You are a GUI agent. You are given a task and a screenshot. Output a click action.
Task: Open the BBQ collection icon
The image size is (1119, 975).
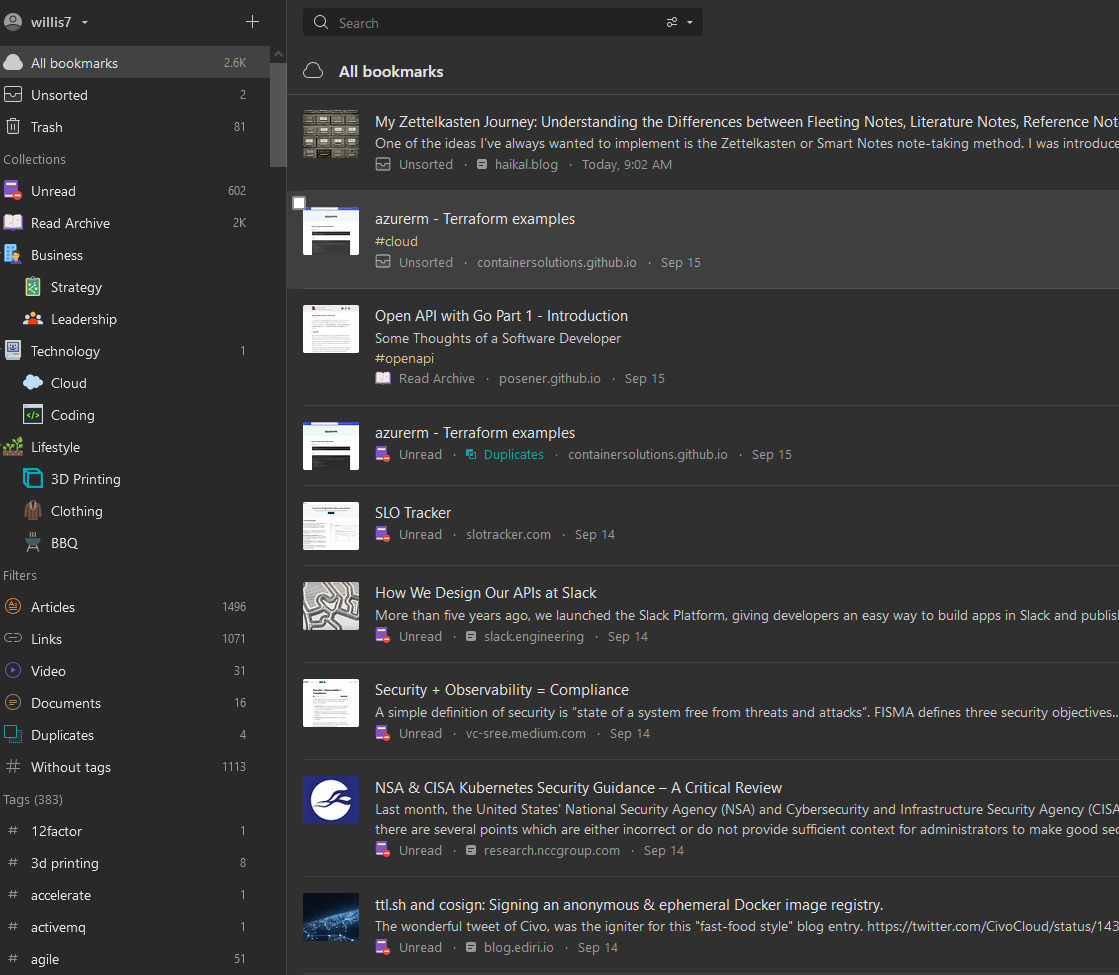(x=33, y=542)
